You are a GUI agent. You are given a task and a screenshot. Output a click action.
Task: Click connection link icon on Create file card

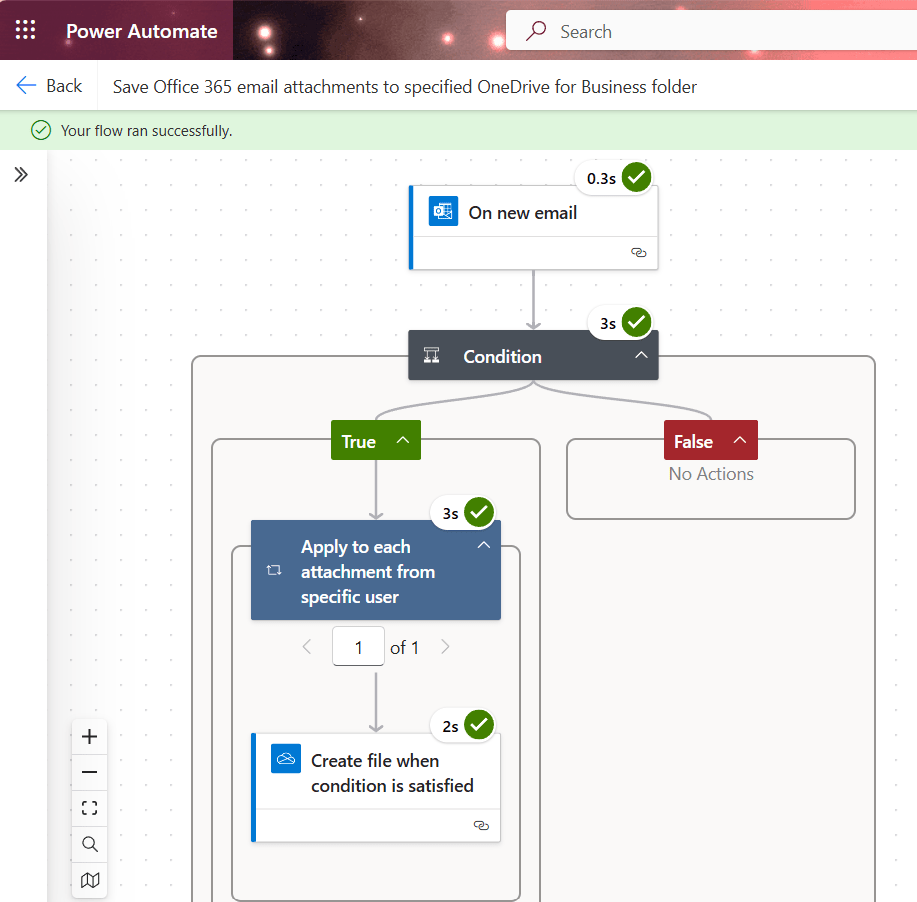pos(480,825)
